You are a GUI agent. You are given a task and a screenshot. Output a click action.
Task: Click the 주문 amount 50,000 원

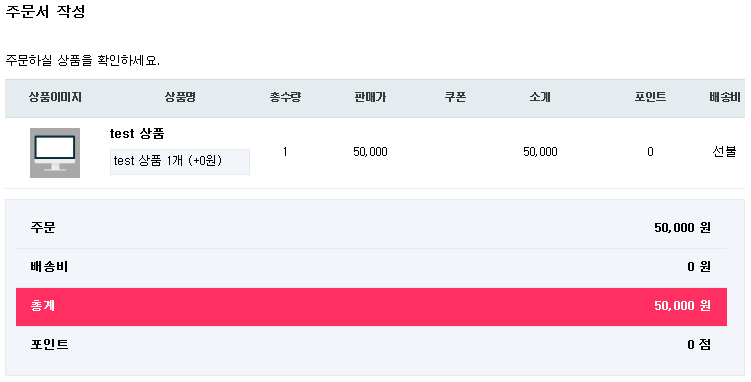682,228
